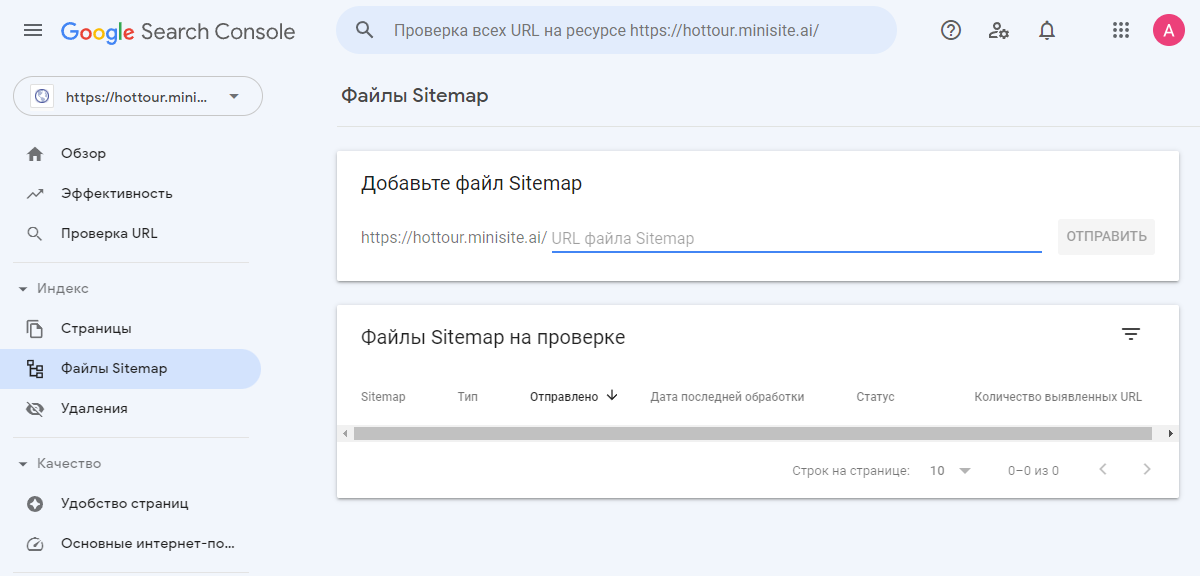This screenshot has height=576, width=1200.
Task: Open the hamburger main menu
Action: (x=33, y=31)
